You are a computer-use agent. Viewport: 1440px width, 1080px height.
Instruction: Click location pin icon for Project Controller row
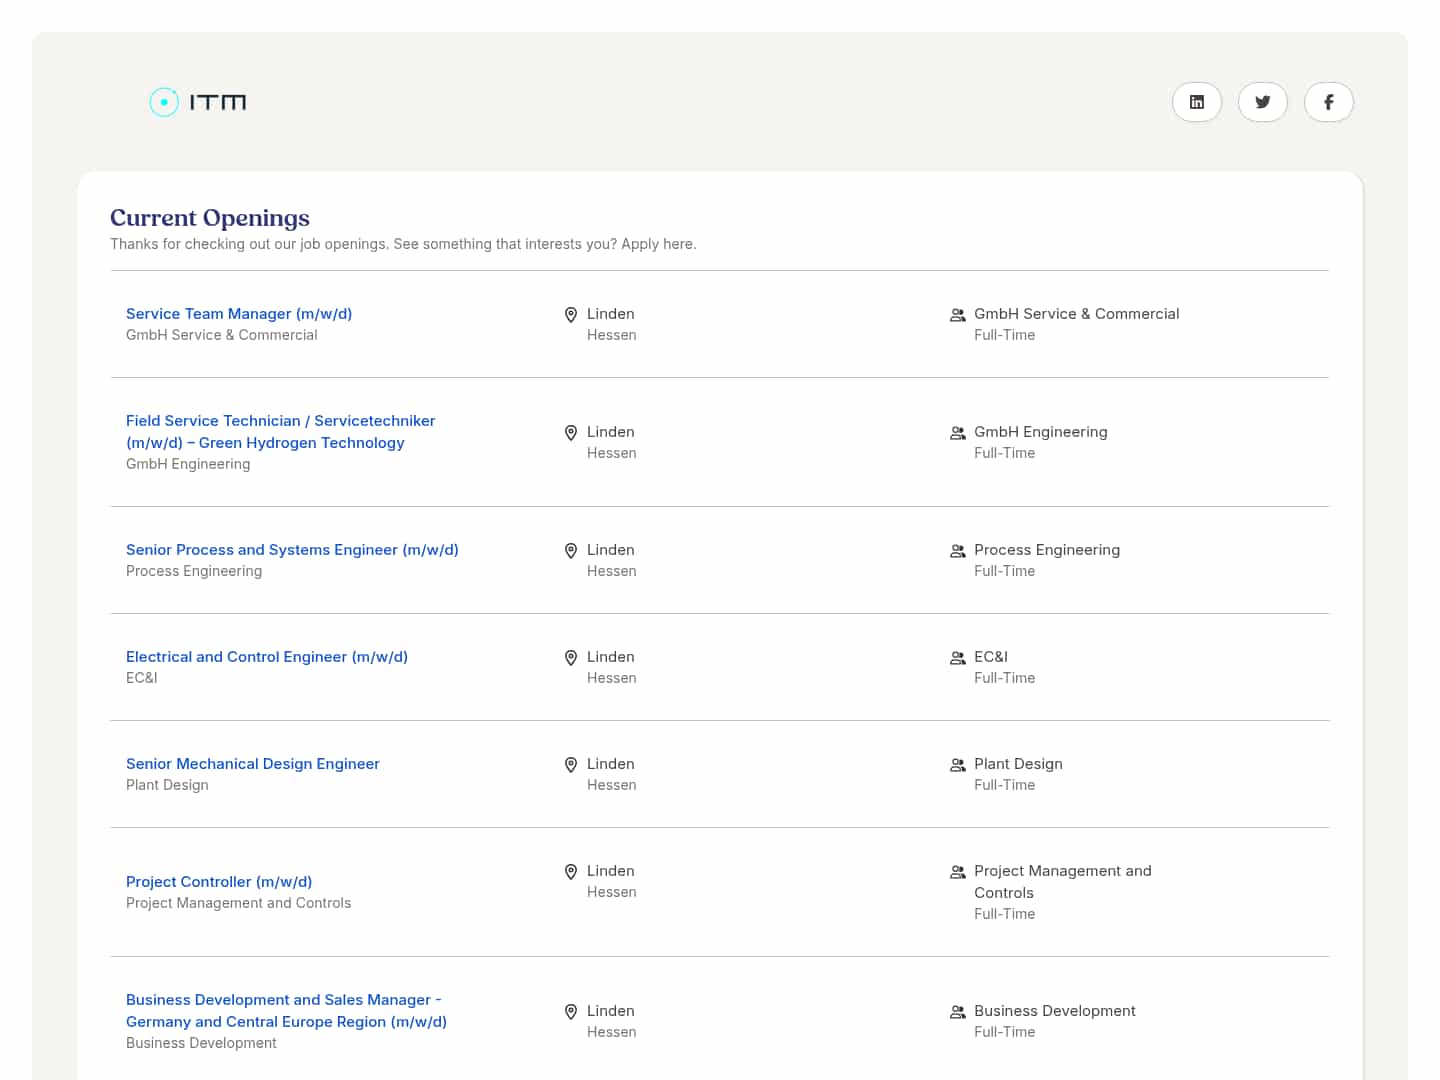[x=571, y=872]
